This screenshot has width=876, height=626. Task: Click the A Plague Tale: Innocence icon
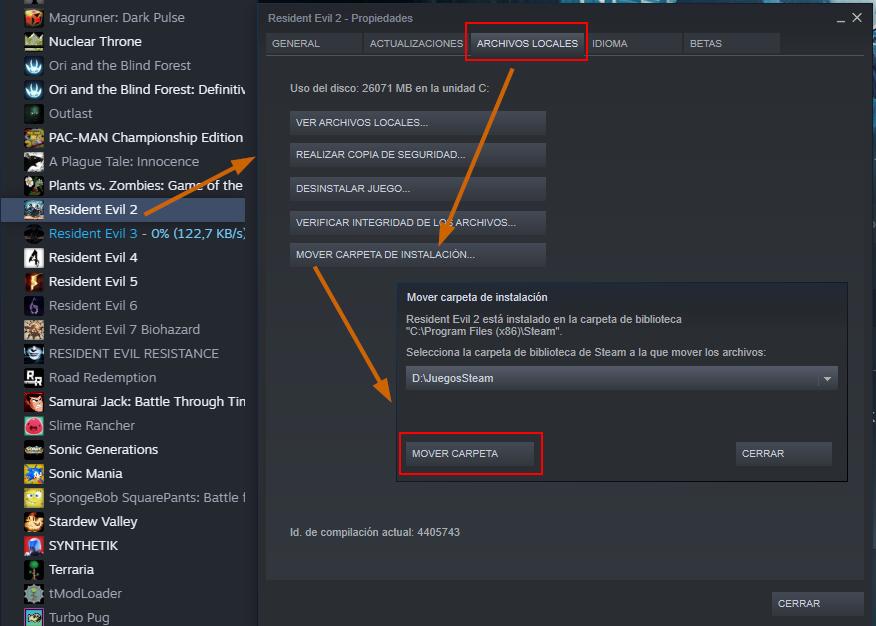point(34,162)
